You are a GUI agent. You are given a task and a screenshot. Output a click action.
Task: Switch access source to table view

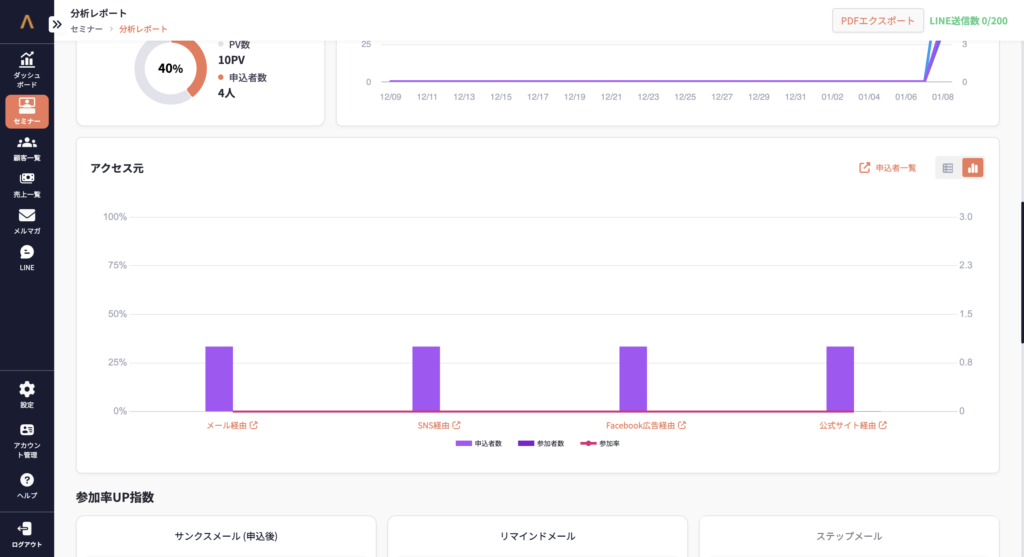pos(948,168)
